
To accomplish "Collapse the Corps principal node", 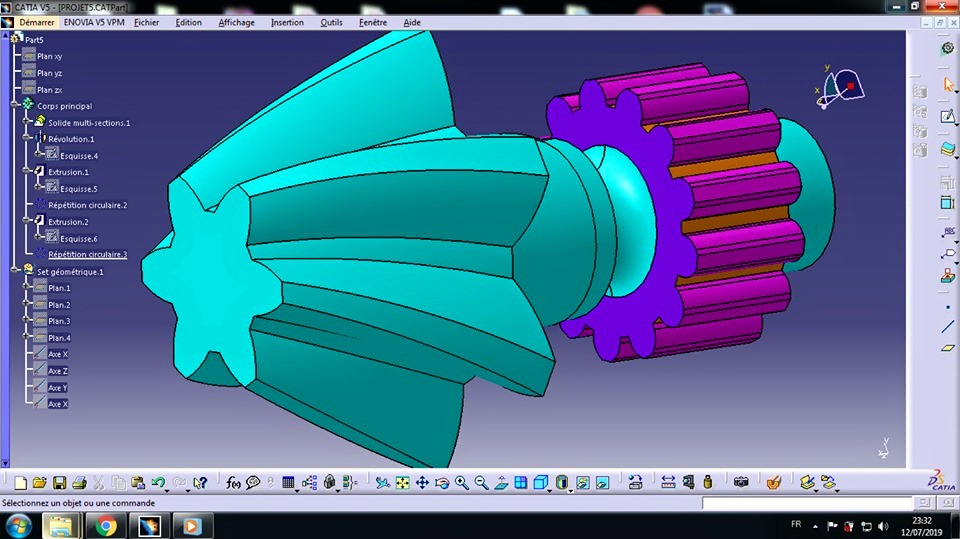I will 15,105.
